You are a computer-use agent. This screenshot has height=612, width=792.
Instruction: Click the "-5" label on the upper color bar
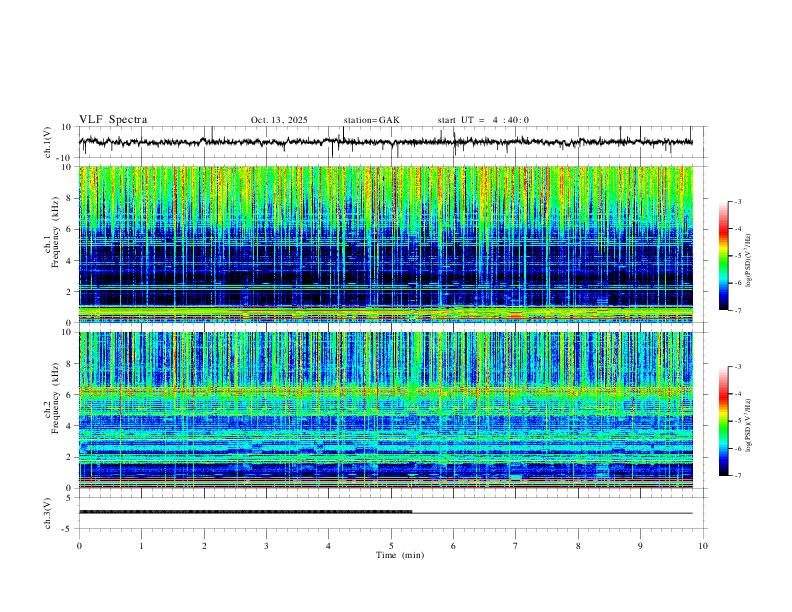click(737, 256)
